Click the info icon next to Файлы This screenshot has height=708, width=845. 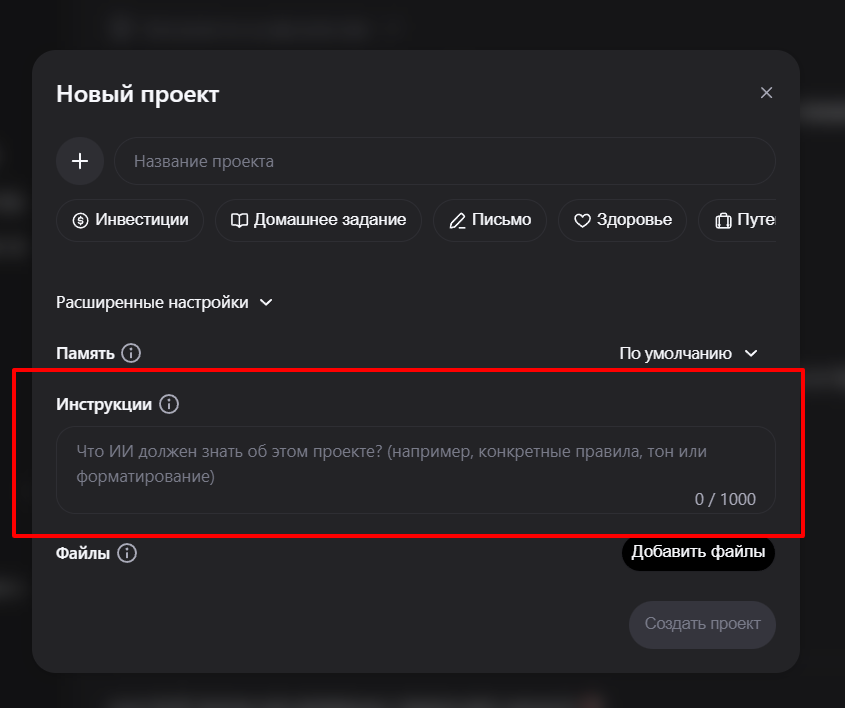point(126,552)
